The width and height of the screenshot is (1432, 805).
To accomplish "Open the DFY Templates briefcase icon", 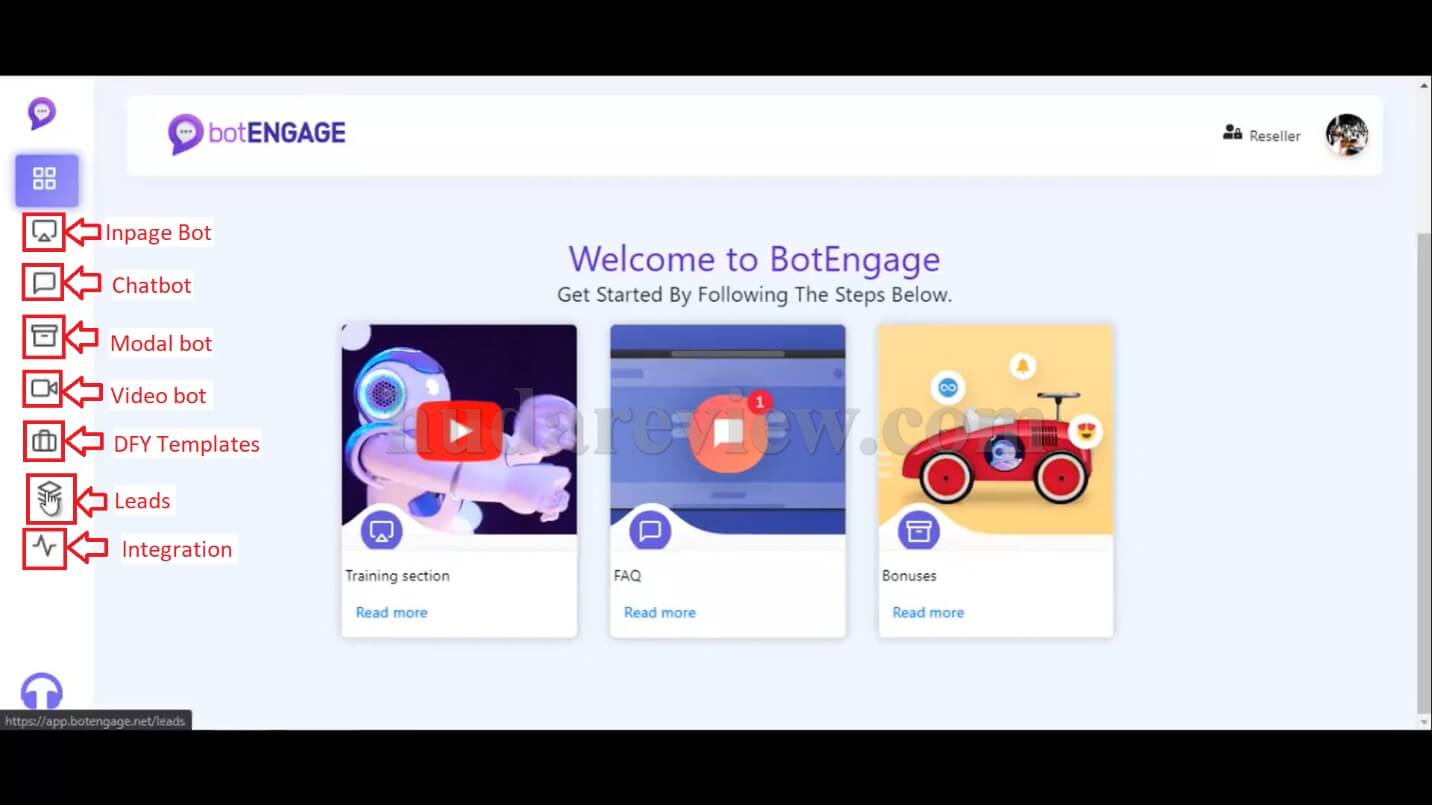I will coord(44,440).
